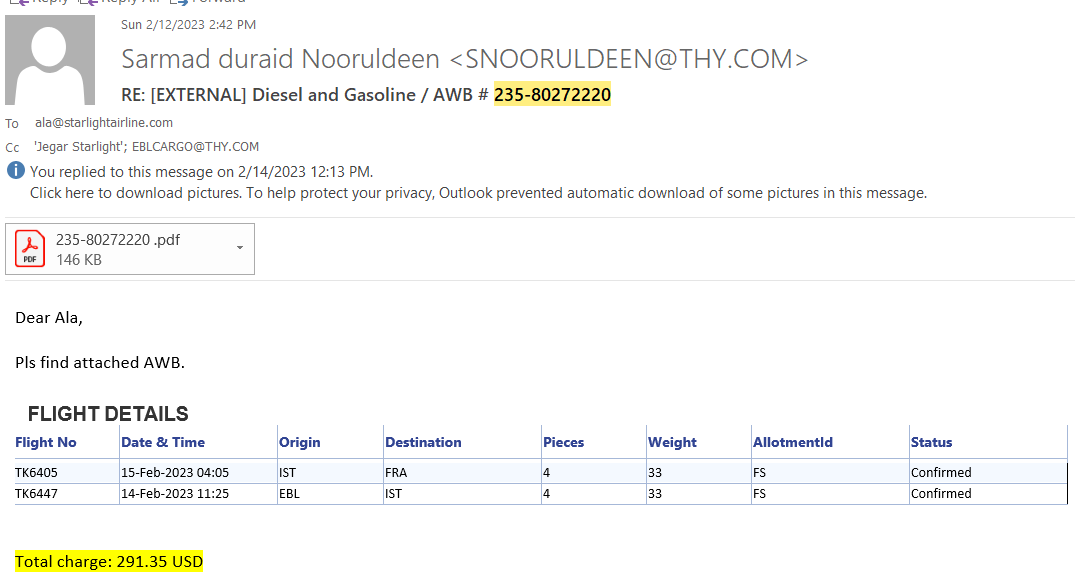The width and height of the screenshot is (1075, 578).
Task: Click the sender's profile avatar picture
Action: [x=50, y=60]
